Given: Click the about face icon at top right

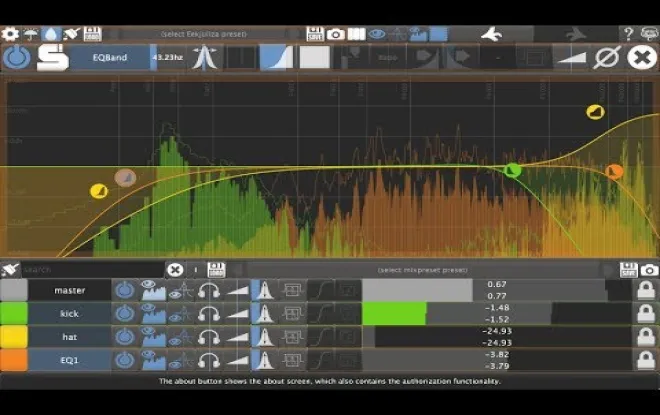Looking at the screenshot, I should 649,34.
